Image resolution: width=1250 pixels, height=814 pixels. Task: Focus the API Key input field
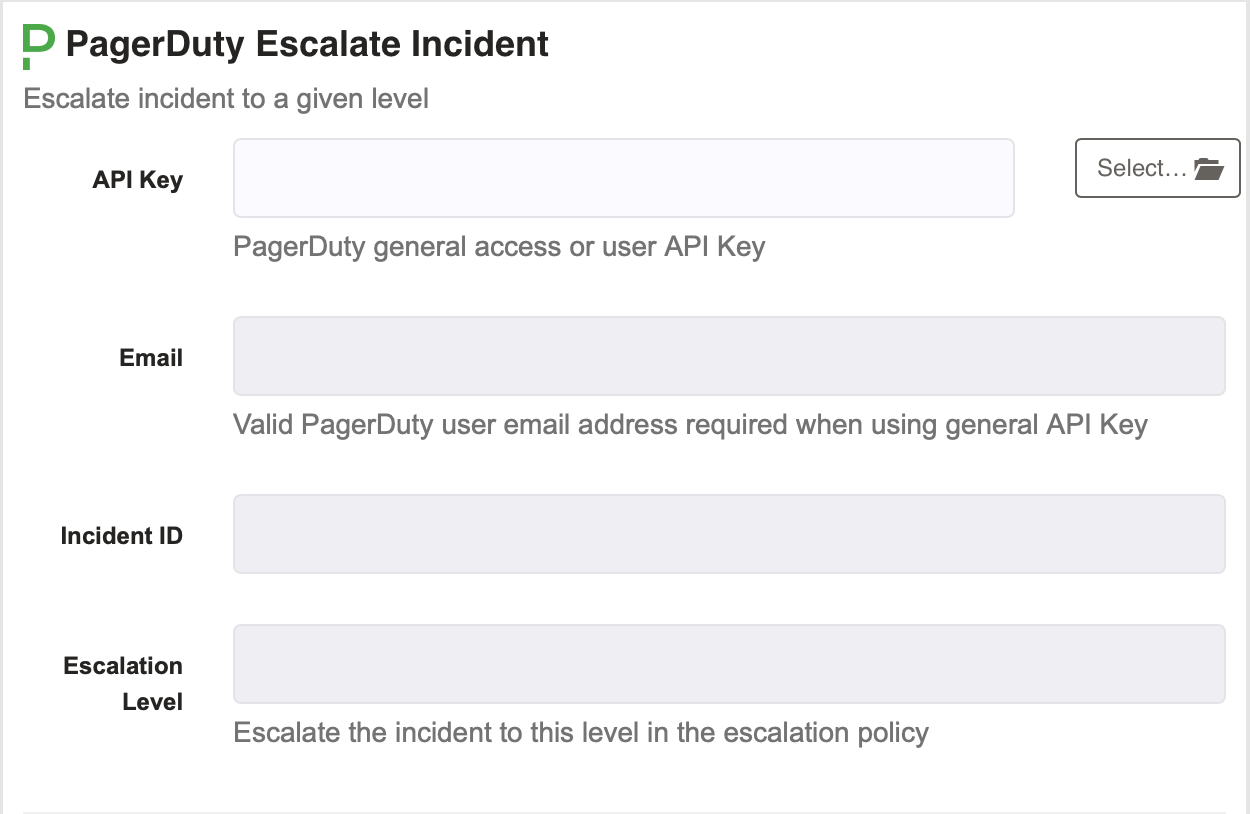tap(624, 178)
